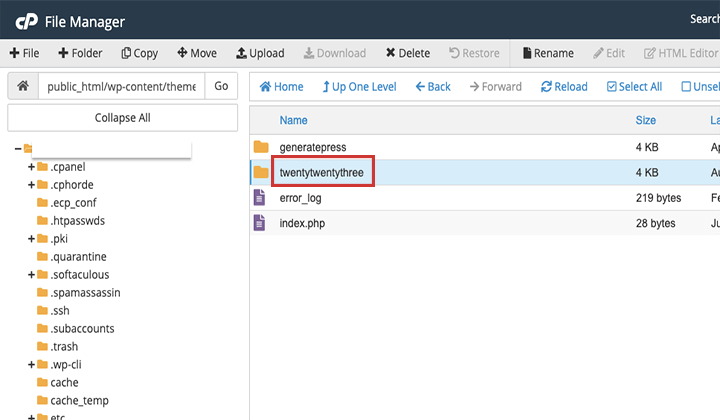Select the .trash folder in tree
Screen dimensions: 720x420
pos(64,347)
